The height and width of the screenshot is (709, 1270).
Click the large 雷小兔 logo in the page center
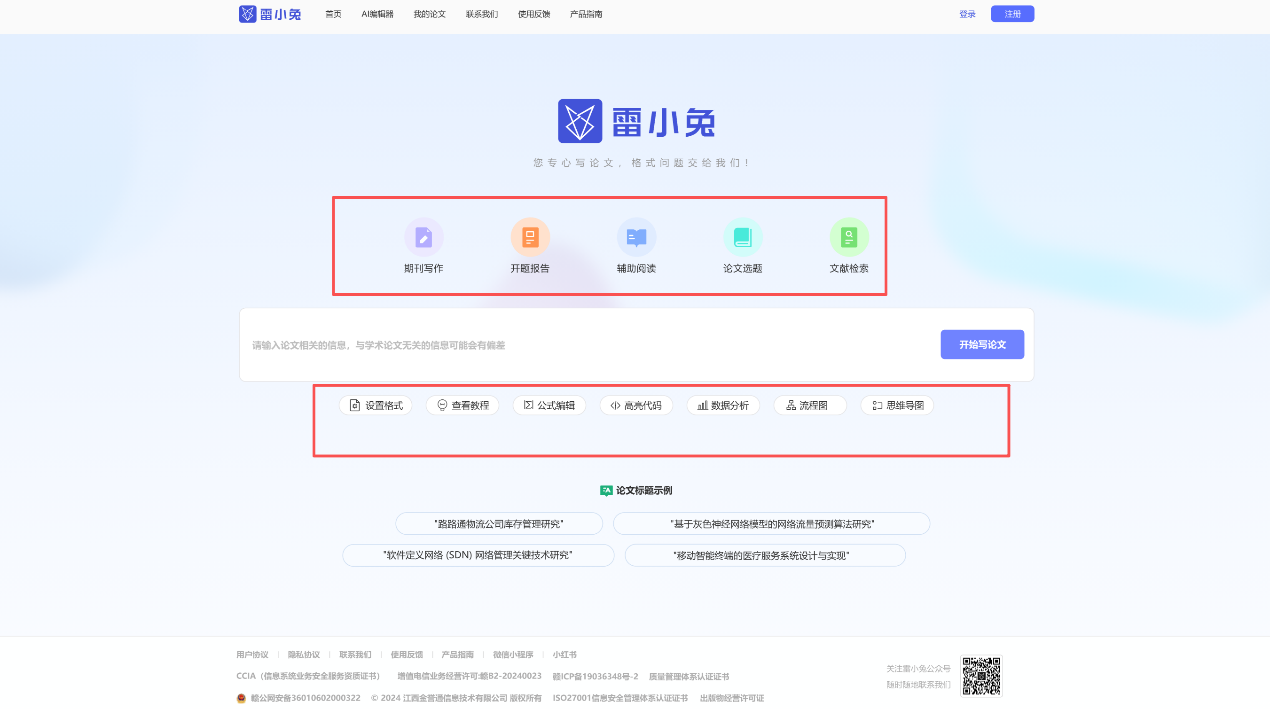point(636,121)
